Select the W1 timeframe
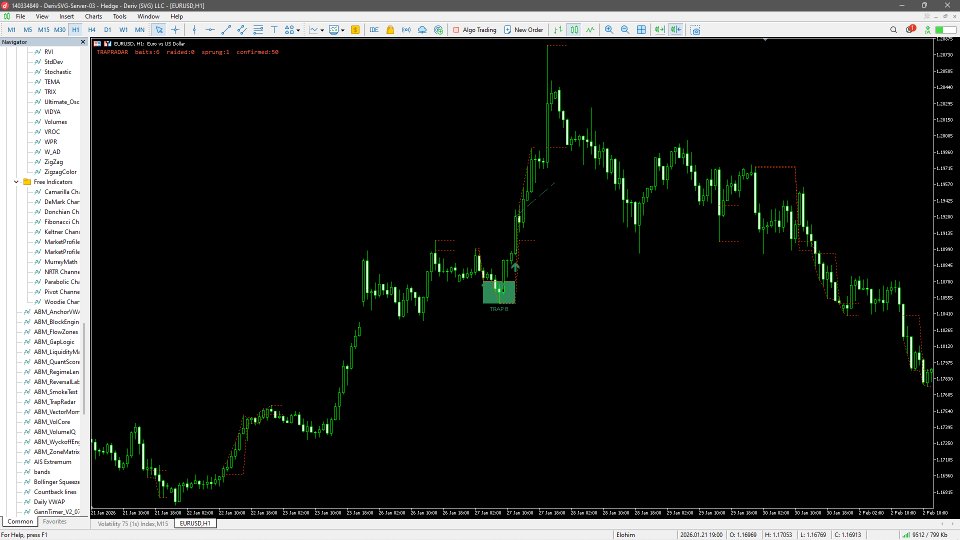The height and width of the screenshot is (540, 960). coord(124,29)
